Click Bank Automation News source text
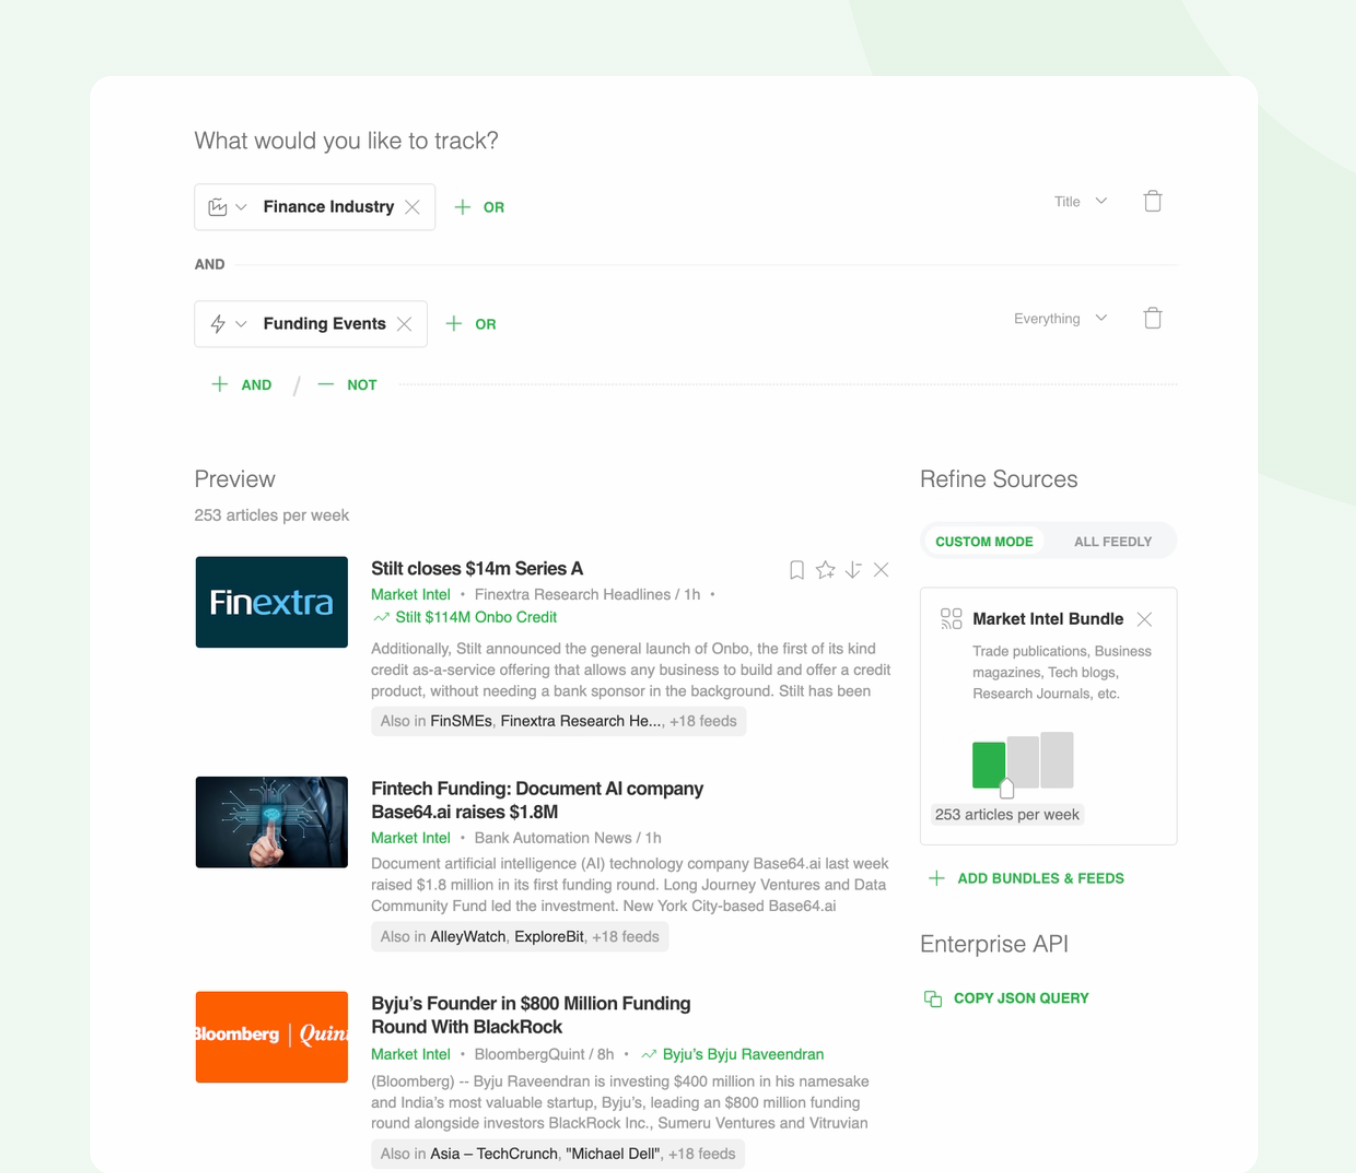This screenshot has height=1173, width=1356. click(553, 838)
